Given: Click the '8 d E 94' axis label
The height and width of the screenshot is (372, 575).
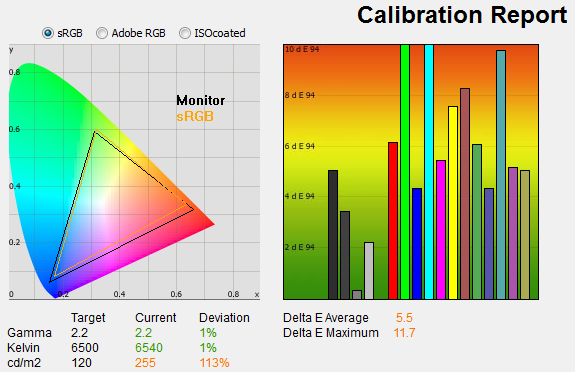Looking at the screenshot, I should [300, 95].
